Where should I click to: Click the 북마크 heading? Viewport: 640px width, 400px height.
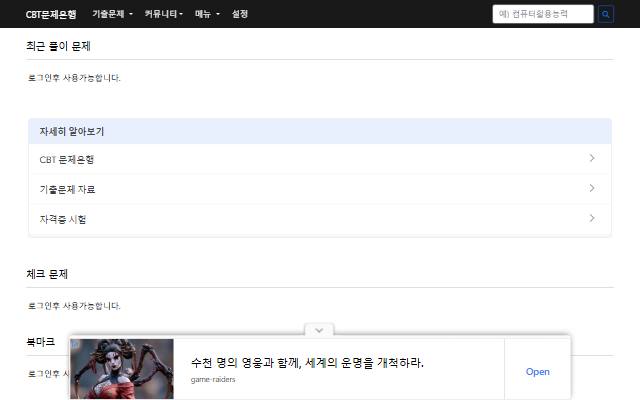pos(40,342)
